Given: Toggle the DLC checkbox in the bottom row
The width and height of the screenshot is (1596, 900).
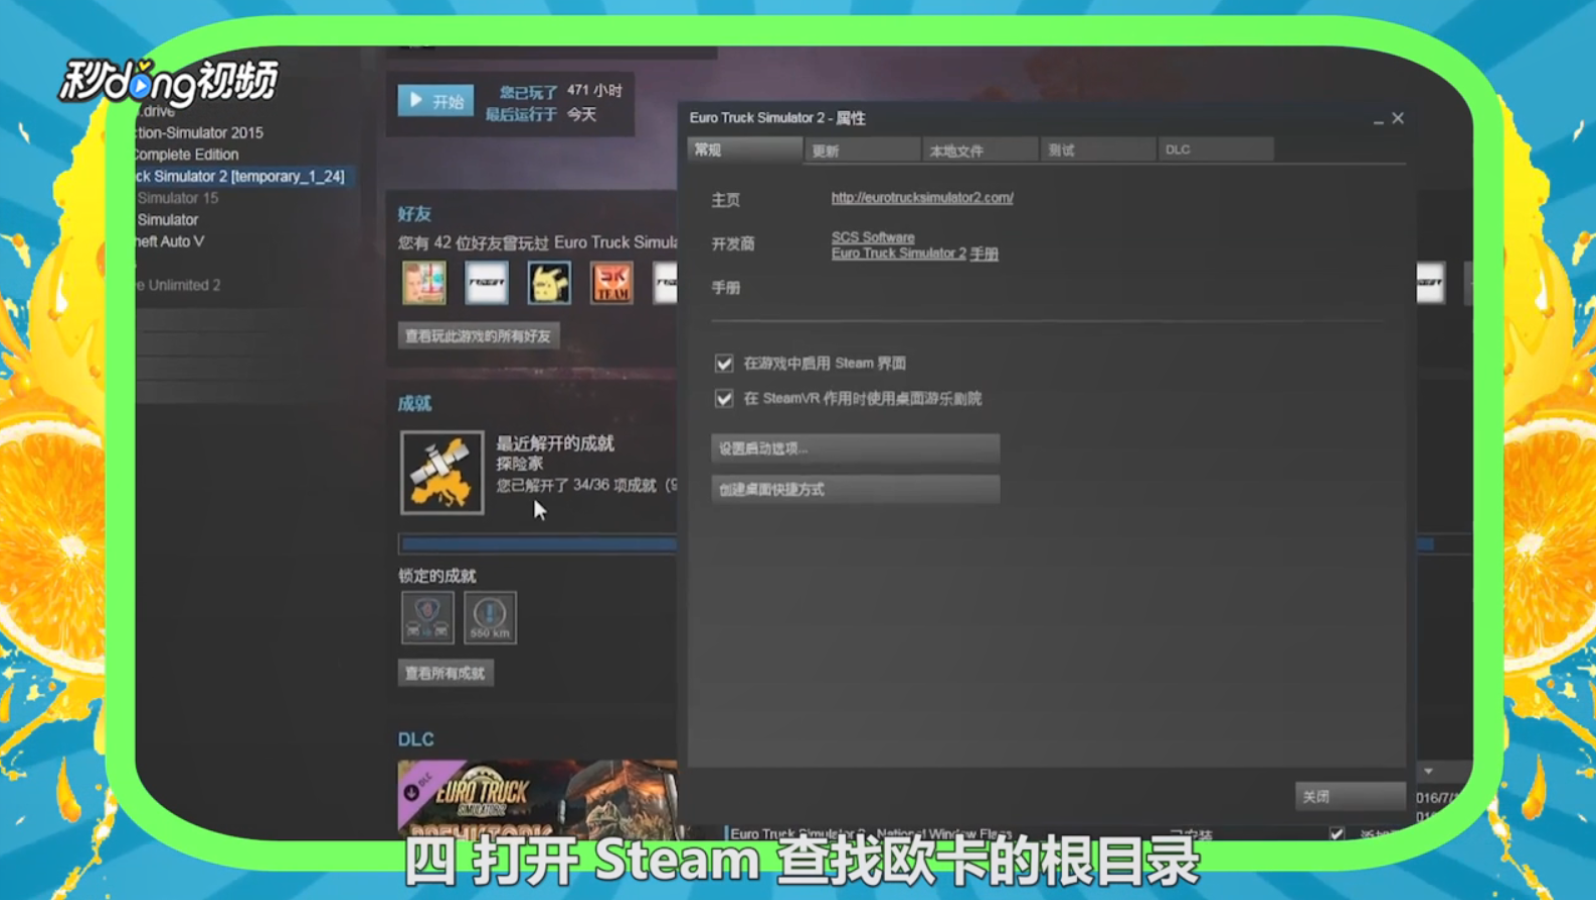Looking at the screenshot, I should coord(1337,832).
